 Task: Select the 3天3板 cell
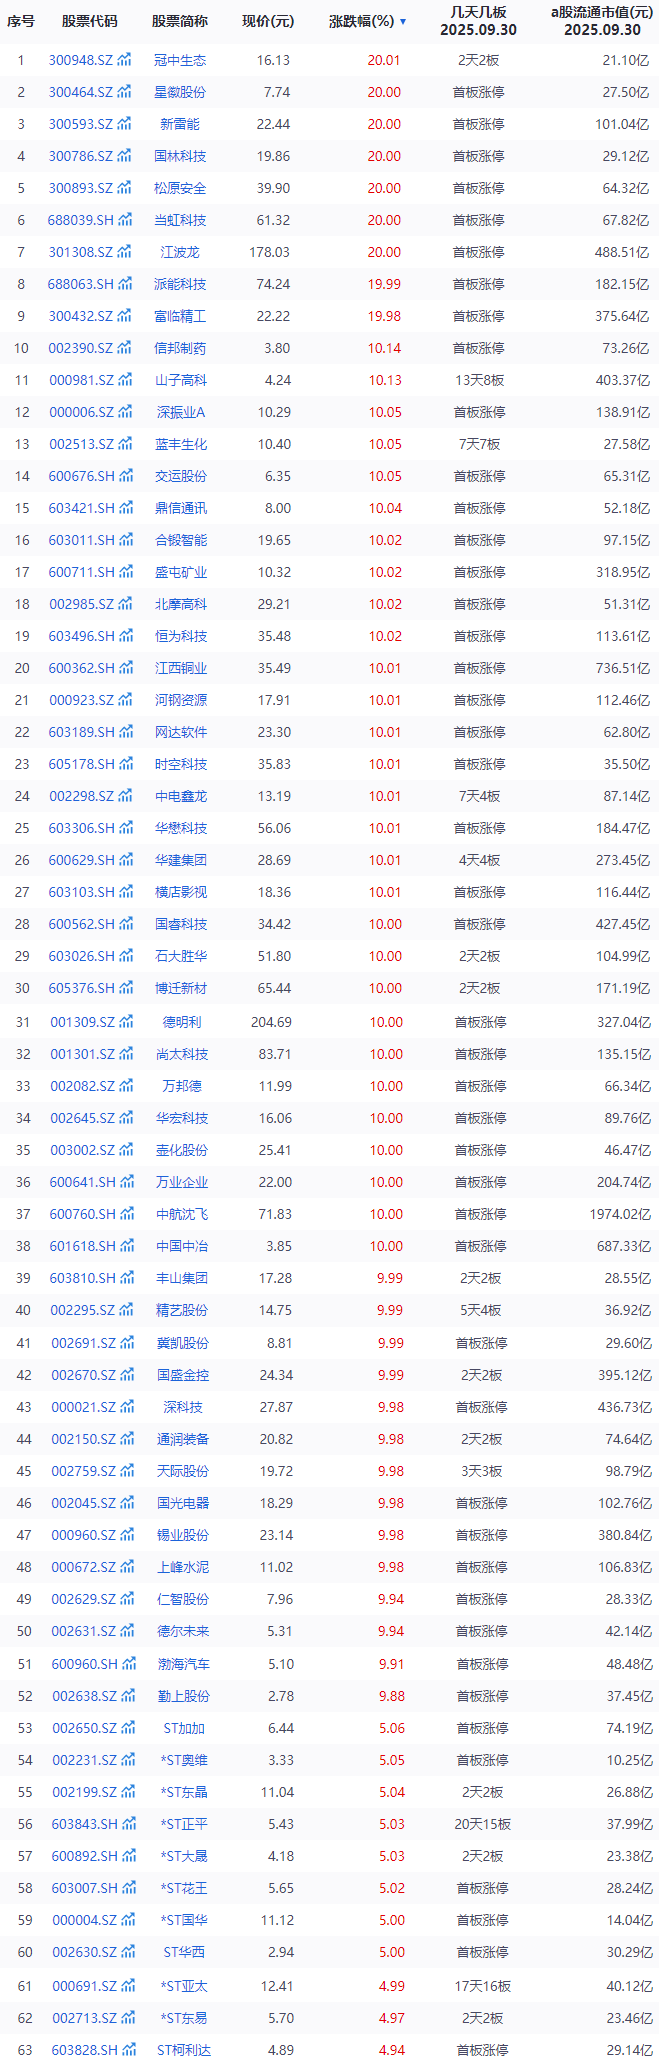click(482, 1471)
